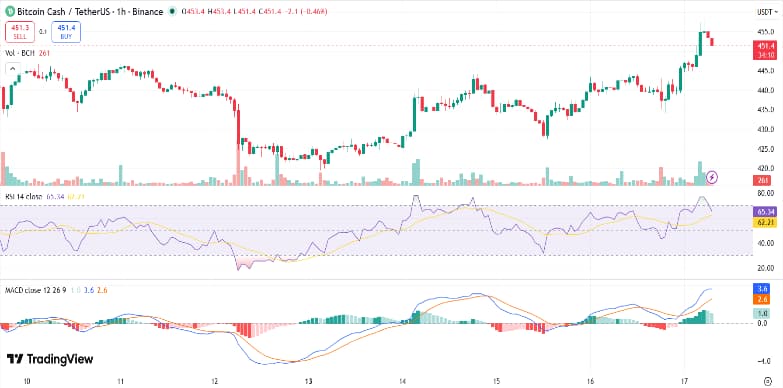The height and width of the screenshot is (388, 783).
Task: Collapse the indicator legend with chevron button
Action: (12, 68)
